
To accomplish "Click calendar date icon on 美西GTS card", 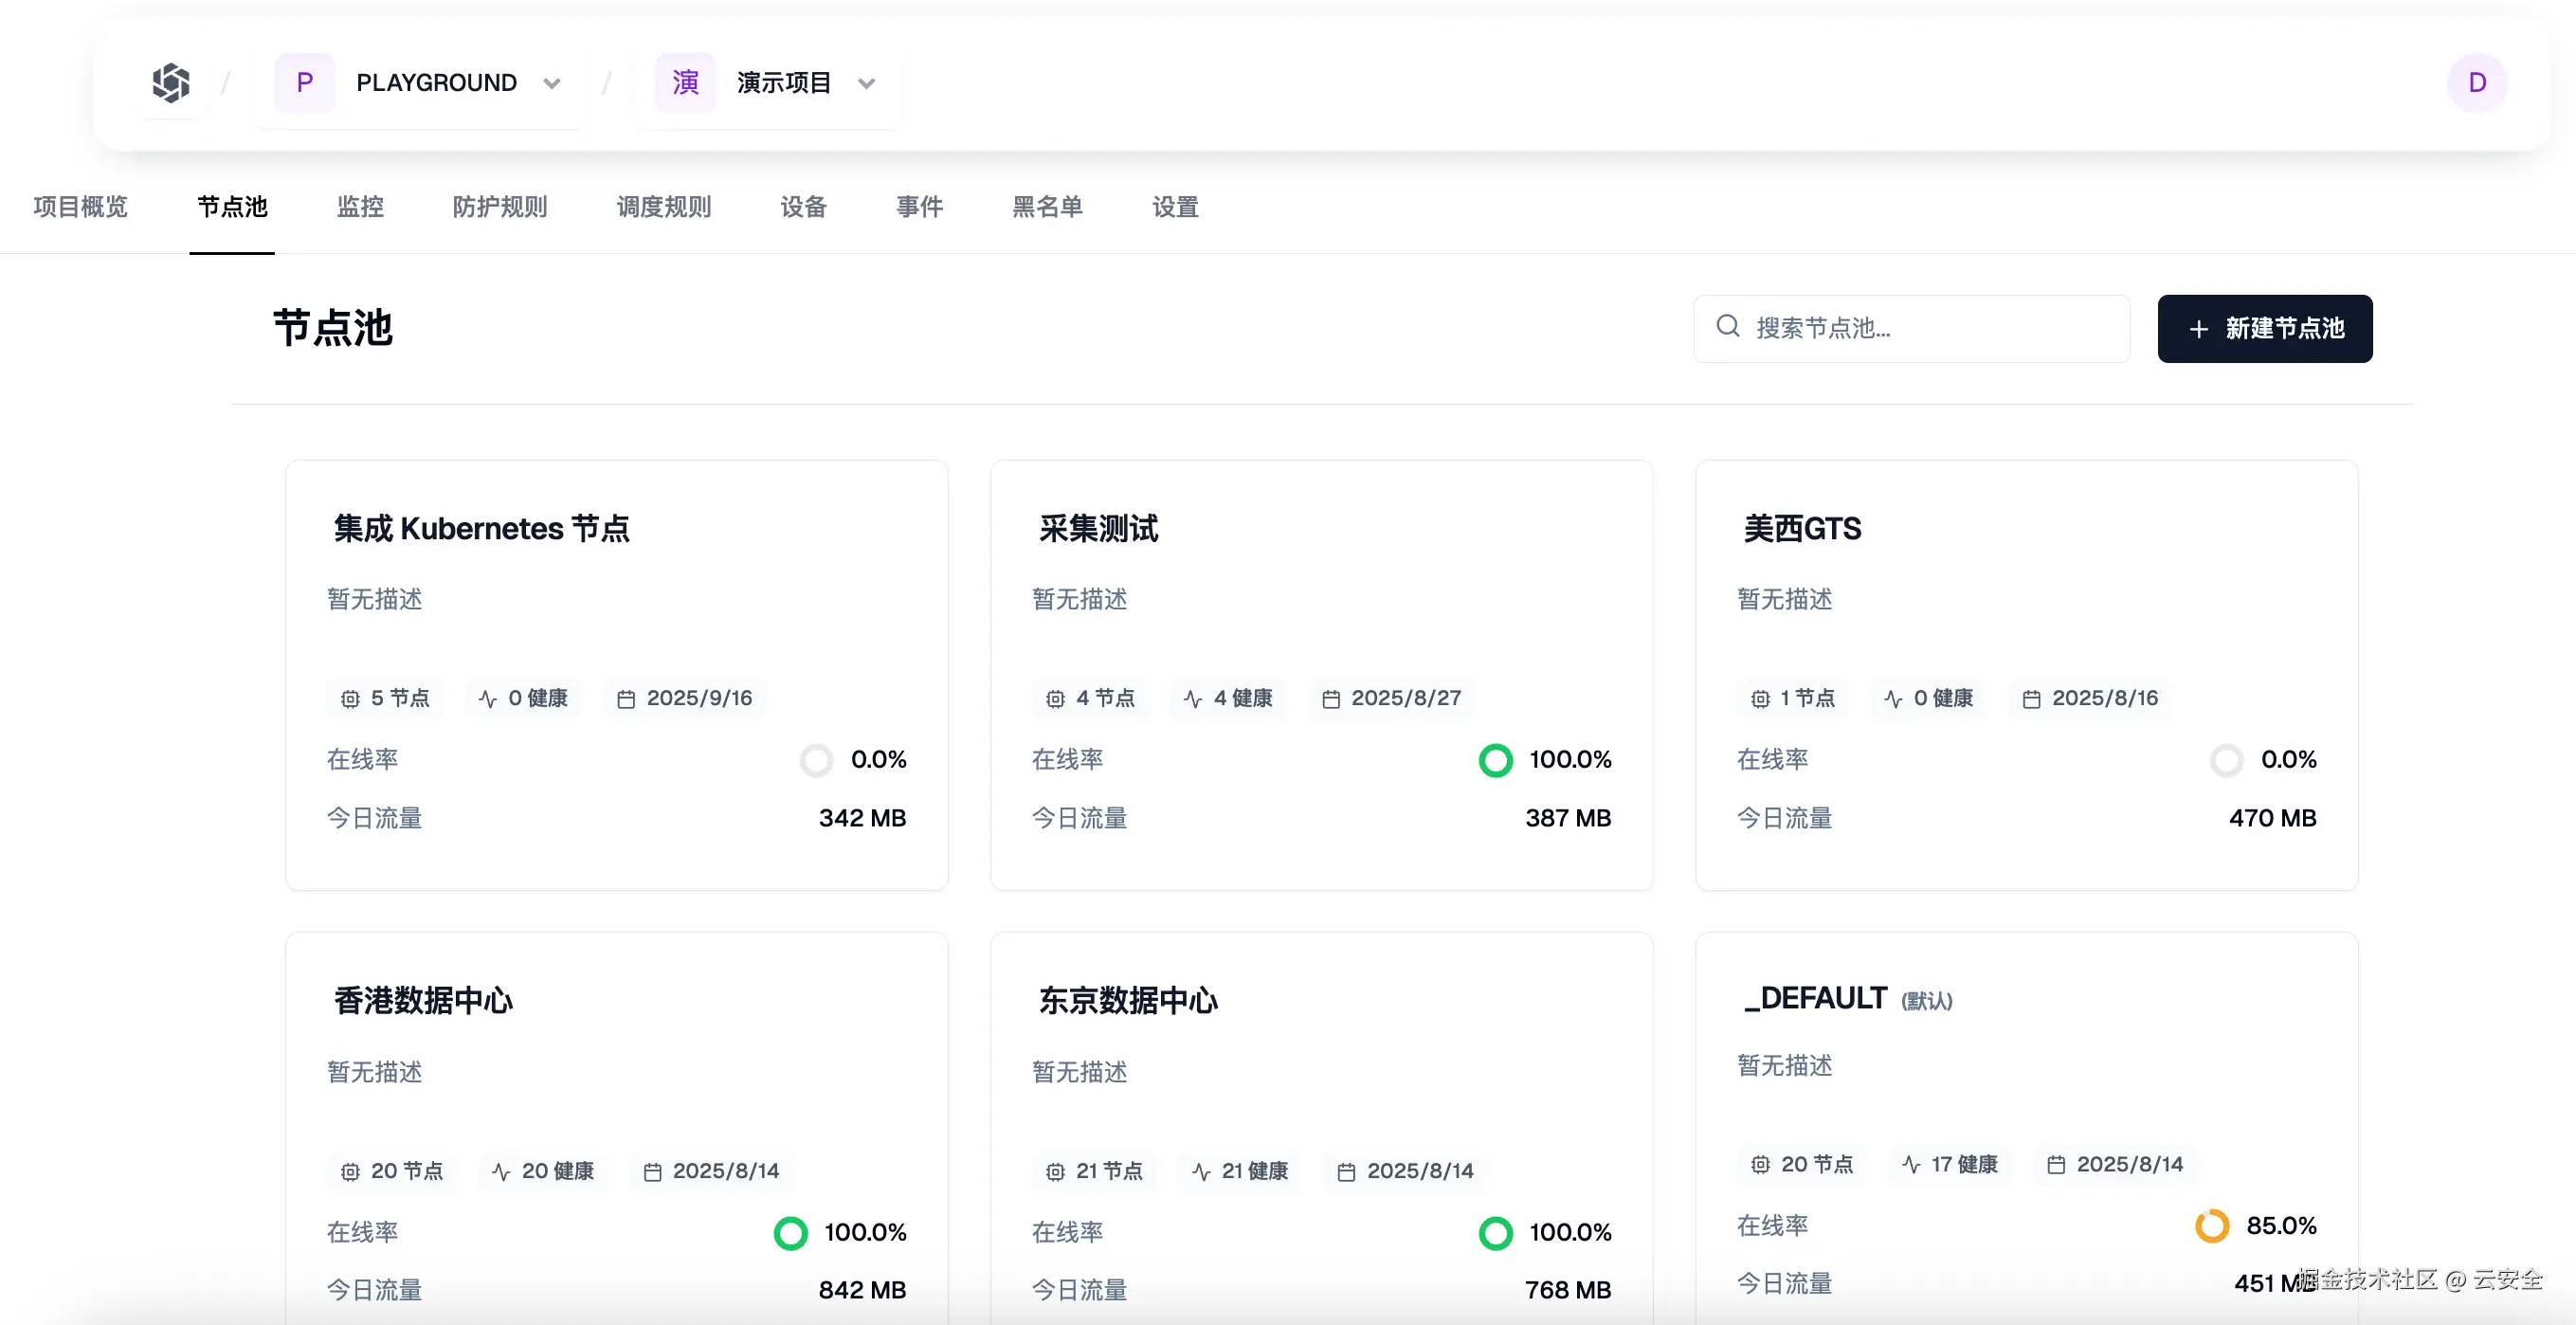I will coord(2031,699).
